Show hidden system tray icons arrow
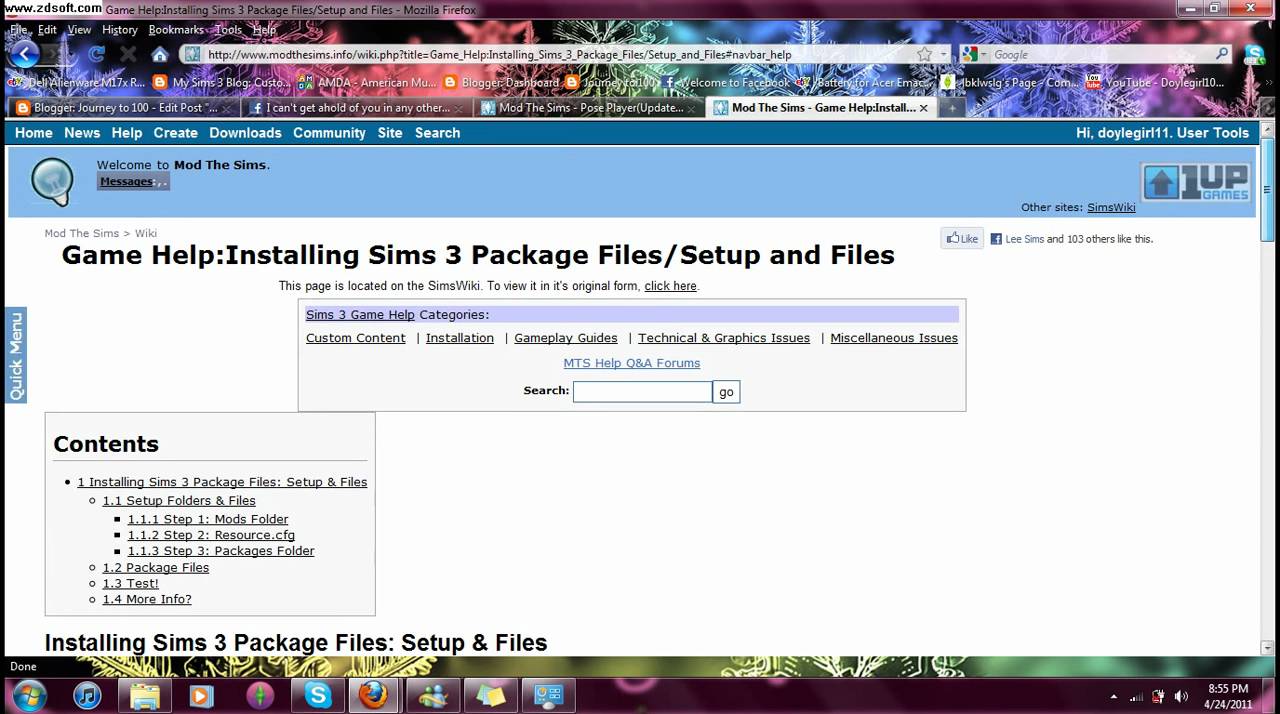Image resolution: width=1280 pixels, height=714 pixels. 1113,696
